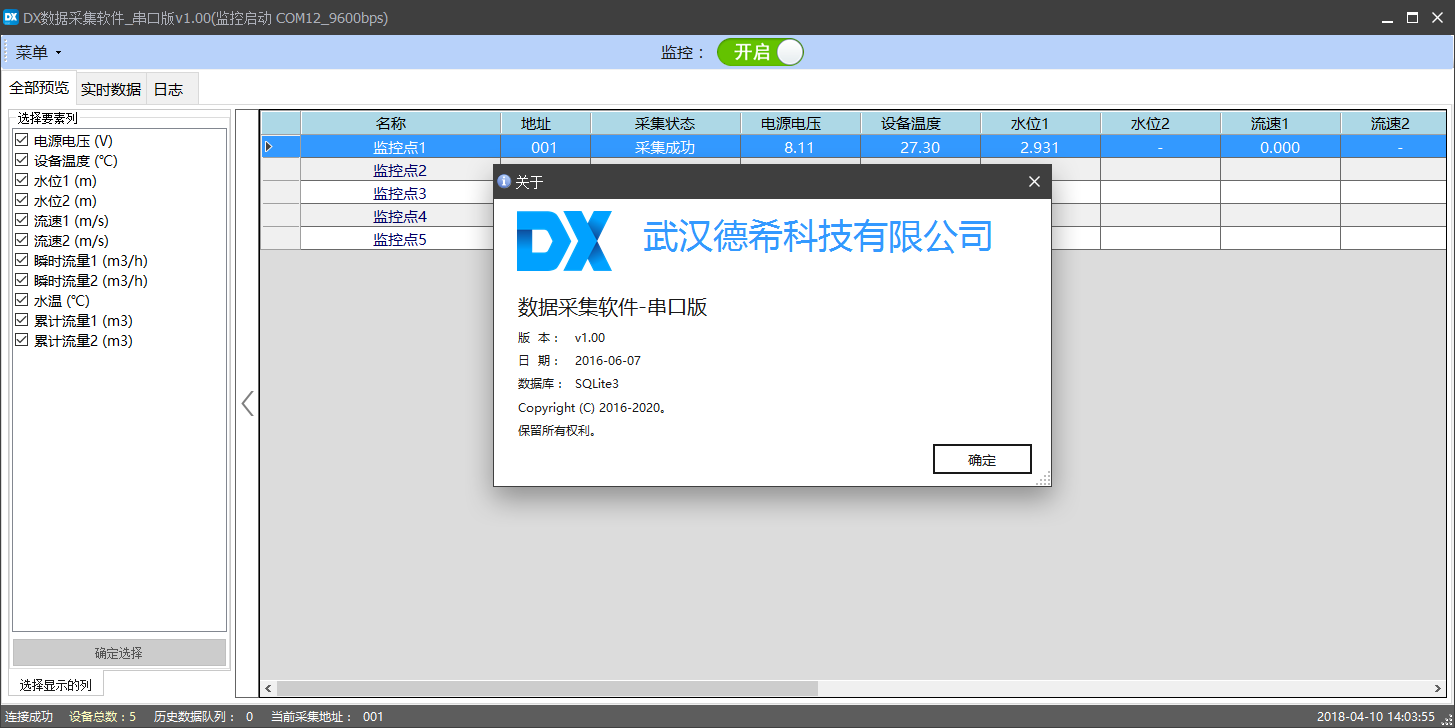Click the 选择显示的列 bottom tab
Image resolution: width=1455 pixels, height=728 pixels.
point(56,685)
